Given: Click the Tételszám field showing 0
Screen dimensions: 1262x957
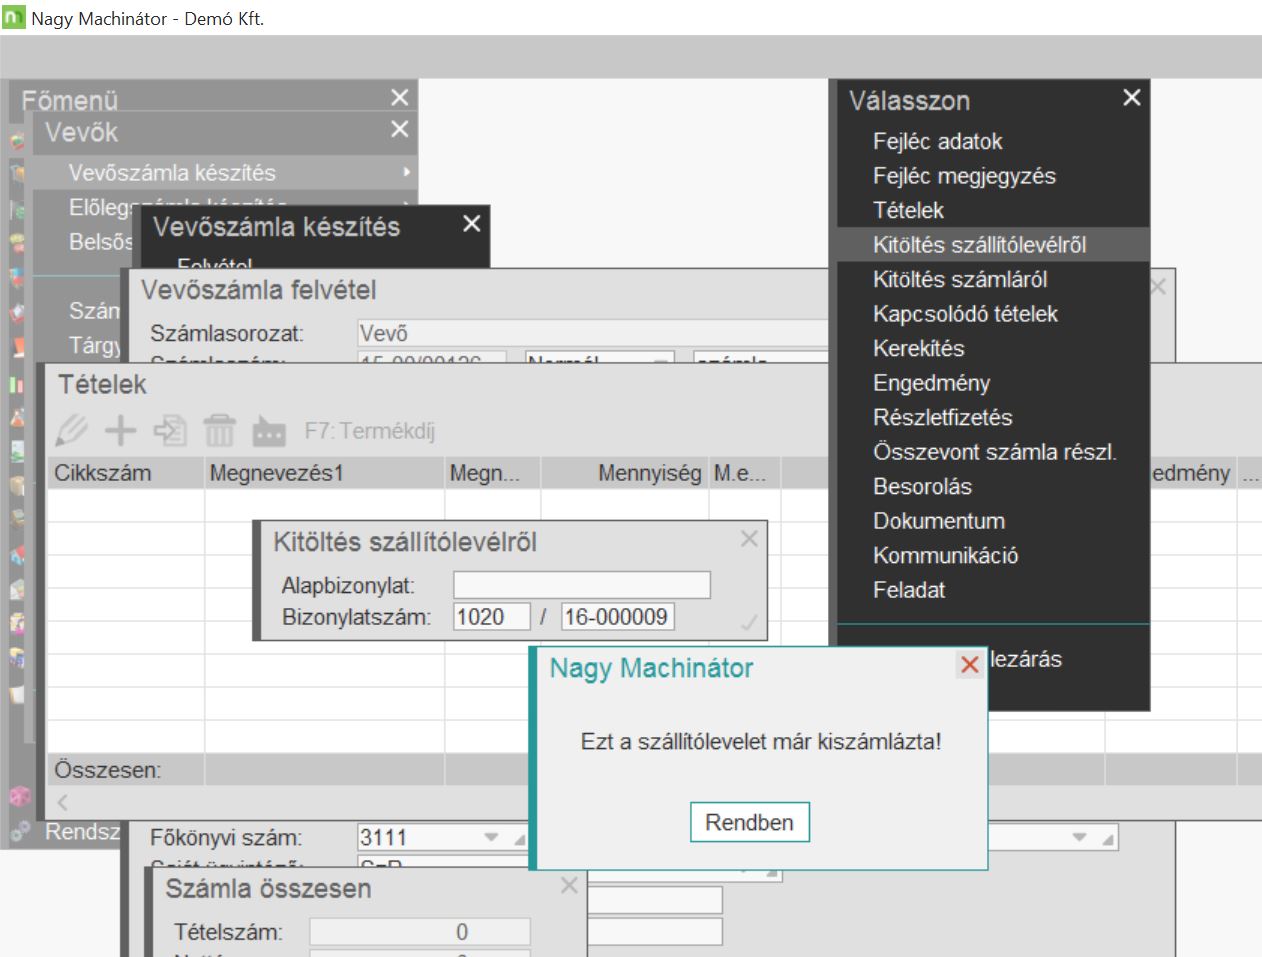Looking at the screenshot, I should pos(420,932).
